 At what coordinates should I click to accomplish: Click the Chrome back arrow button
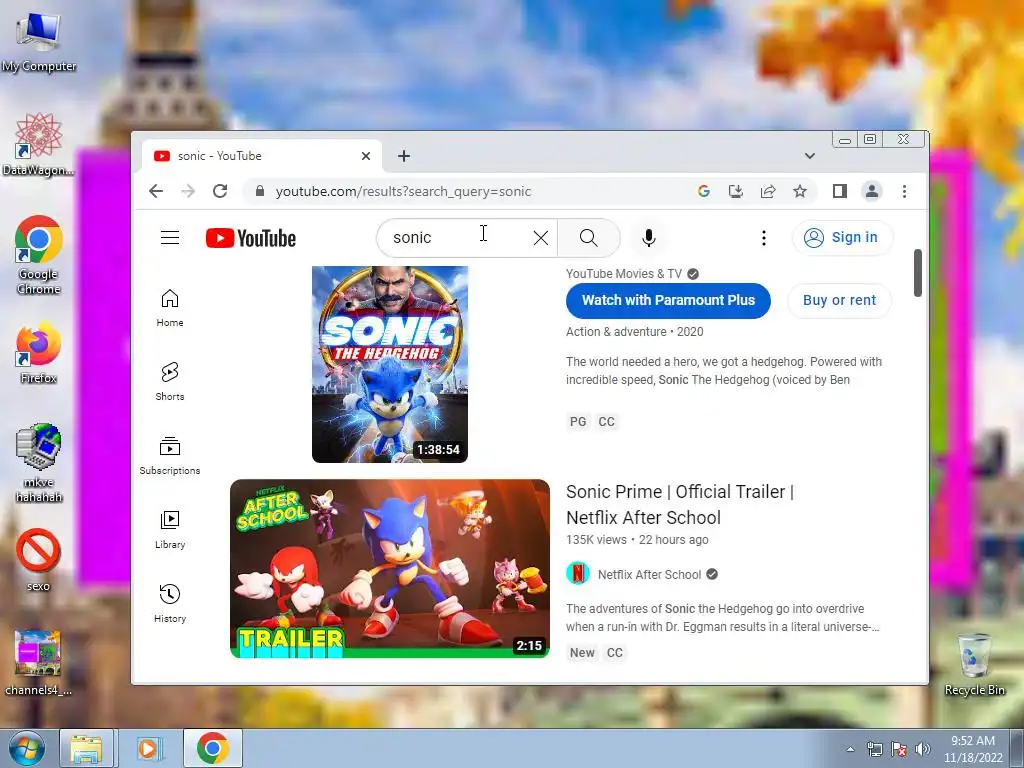[155, 191]
